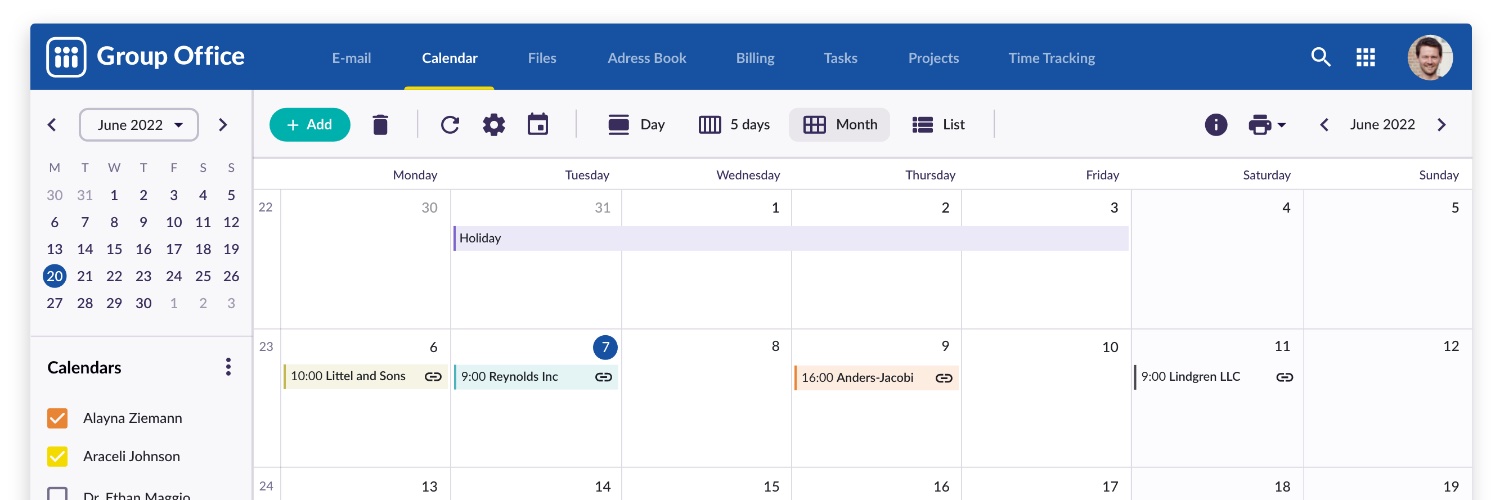1500x500 pixels.
Task: Click week number 23
Action: click(266, 347)
